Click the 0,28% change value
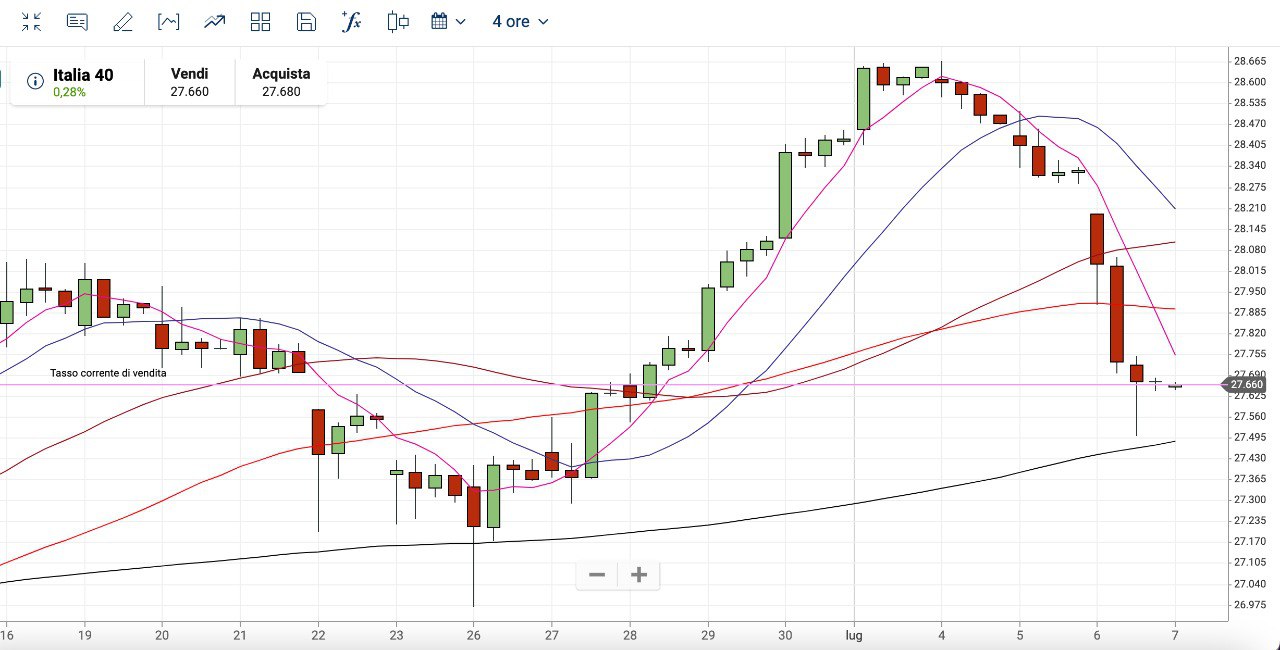The height and width of the screenshot is (650, 1280). (x=70, y=92)
